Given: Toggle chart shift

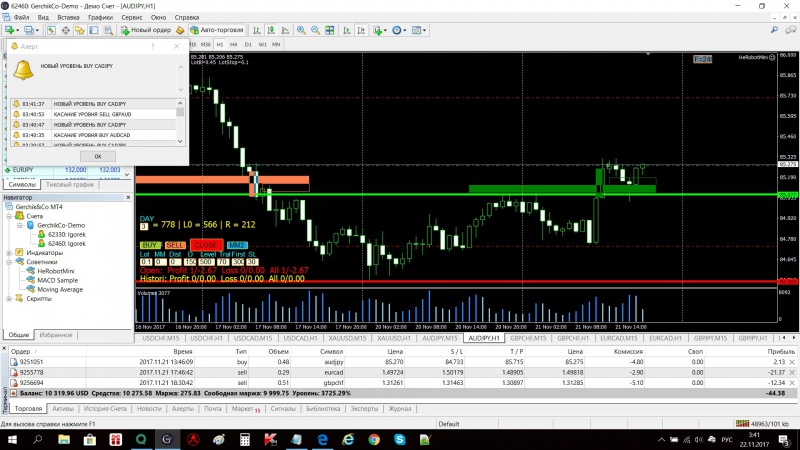Looking at the screenshot, I should [x=361, y=30].
